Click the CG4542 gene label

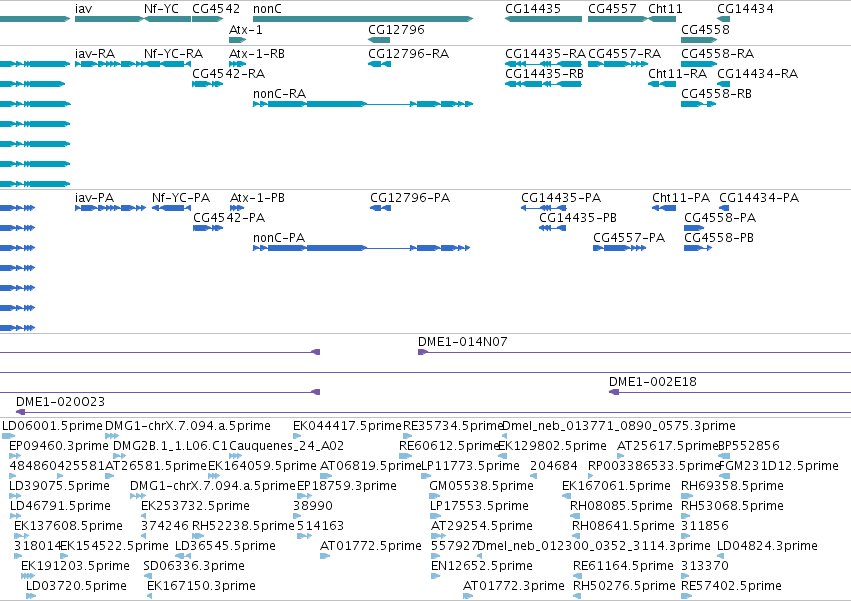click(216, 9)
